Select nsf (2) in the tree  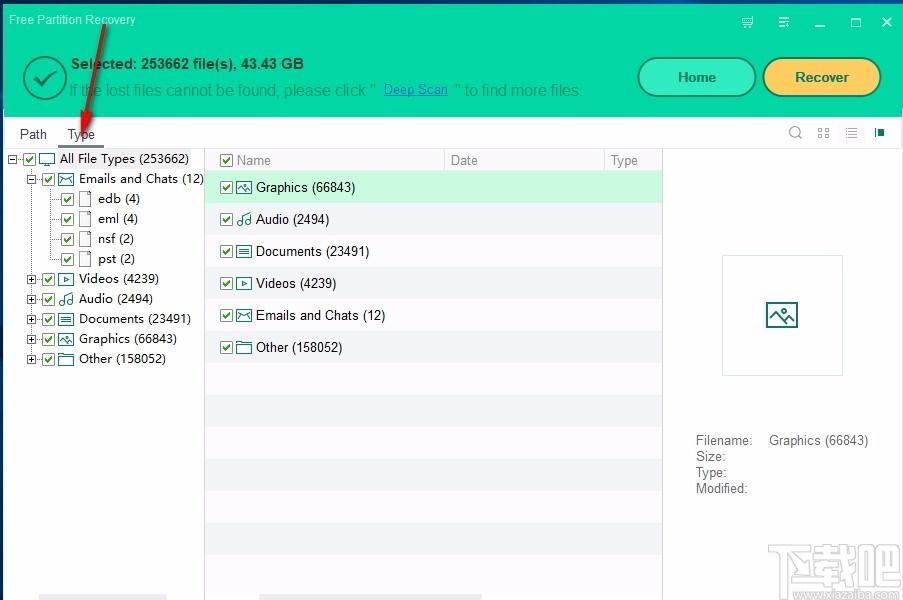pos(116,239)
